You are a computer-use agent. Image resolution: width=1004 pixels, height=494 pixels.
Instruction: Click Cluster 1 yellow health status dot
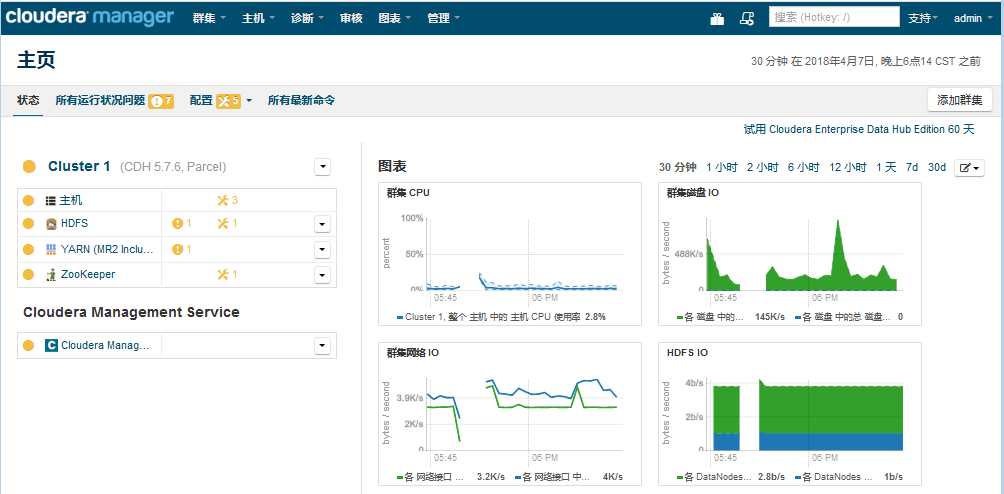[x=29, y=167]
